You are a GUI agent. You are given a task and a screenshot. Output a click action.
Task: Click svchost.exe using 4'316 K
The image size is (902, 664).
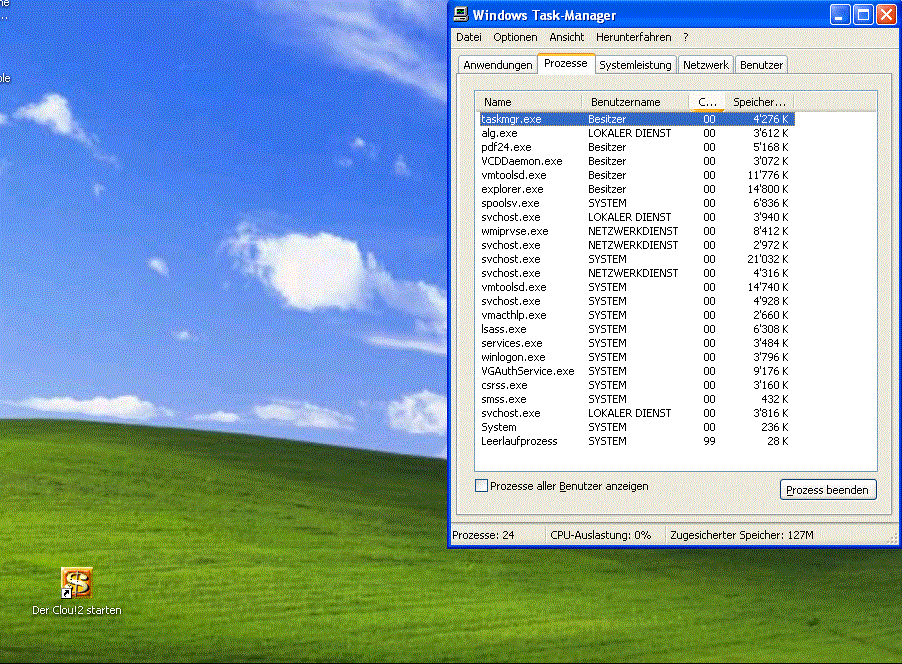637,273
